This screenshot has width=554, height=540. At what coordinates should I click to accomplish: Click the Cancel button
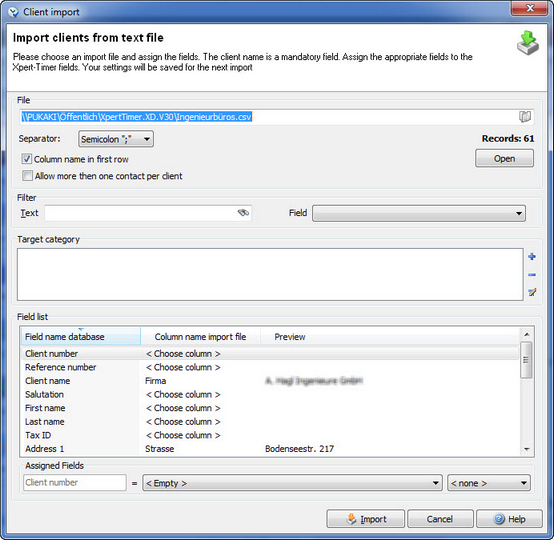pyautogui.click(x=440, y=519)
